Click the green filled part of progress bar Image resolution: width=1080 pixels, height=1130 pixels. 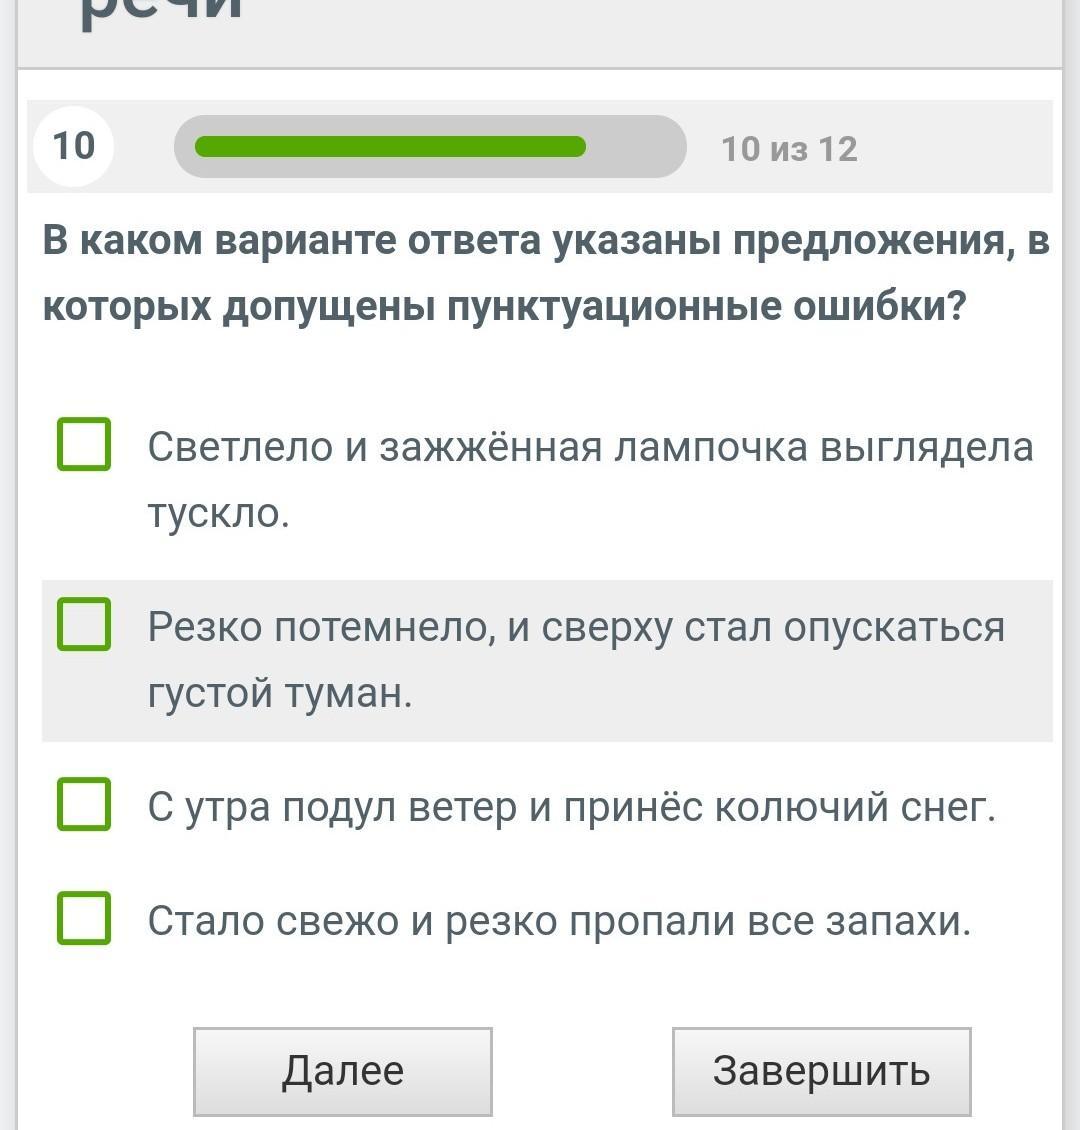(390, 147)
